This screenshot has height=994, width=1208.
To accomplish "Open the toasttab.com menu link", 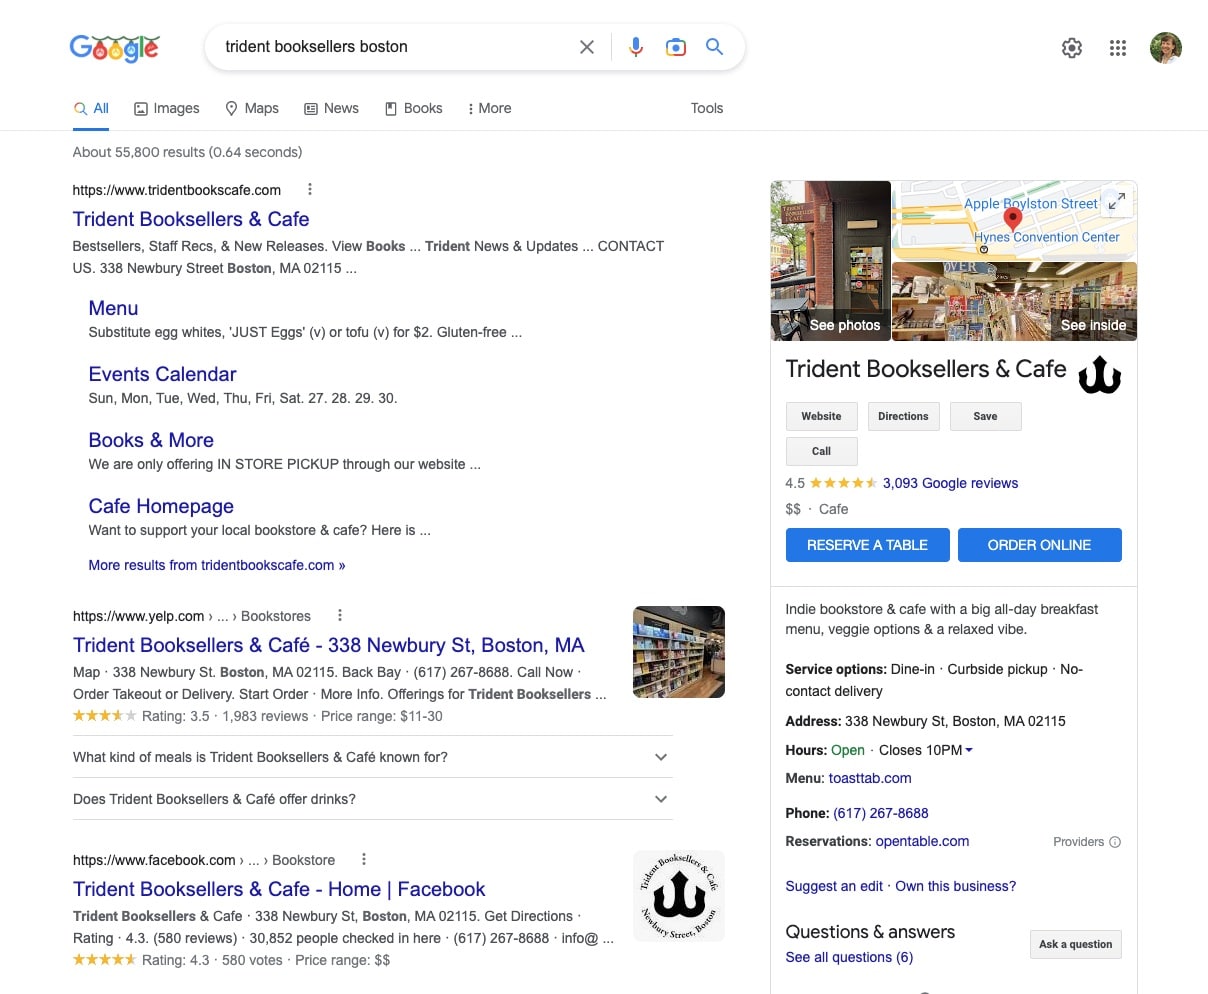I will (x=870, y=778).
